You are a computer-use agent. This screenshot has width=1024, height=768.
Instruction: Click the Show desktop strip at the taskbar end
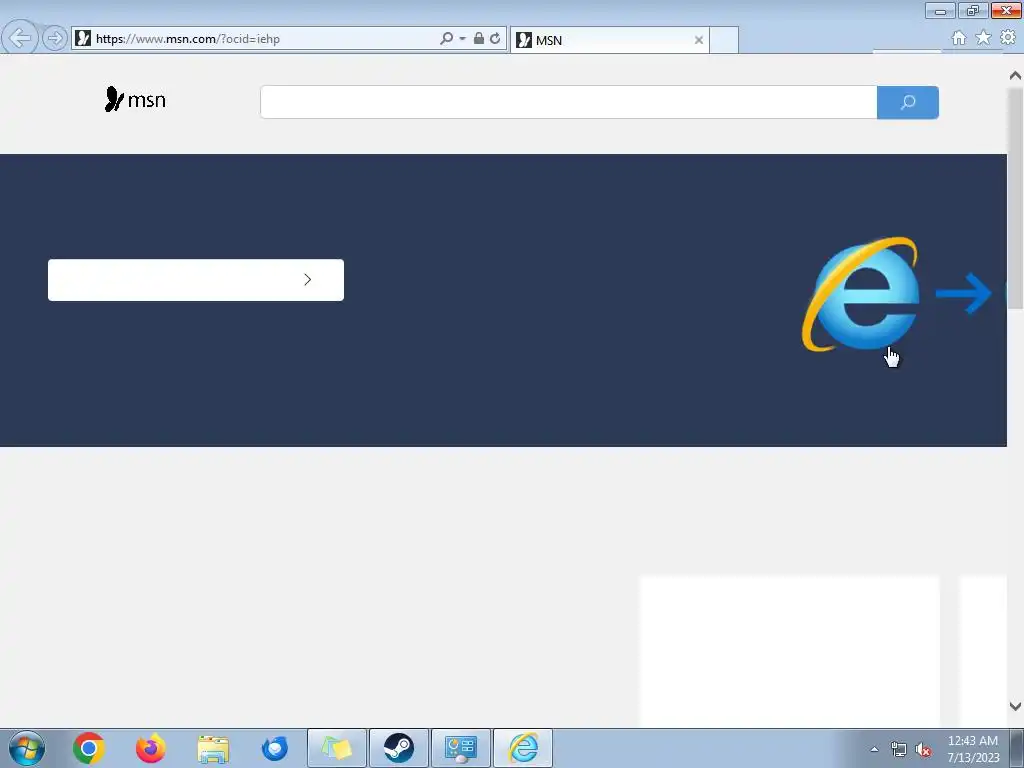(x=1016, y=748)
